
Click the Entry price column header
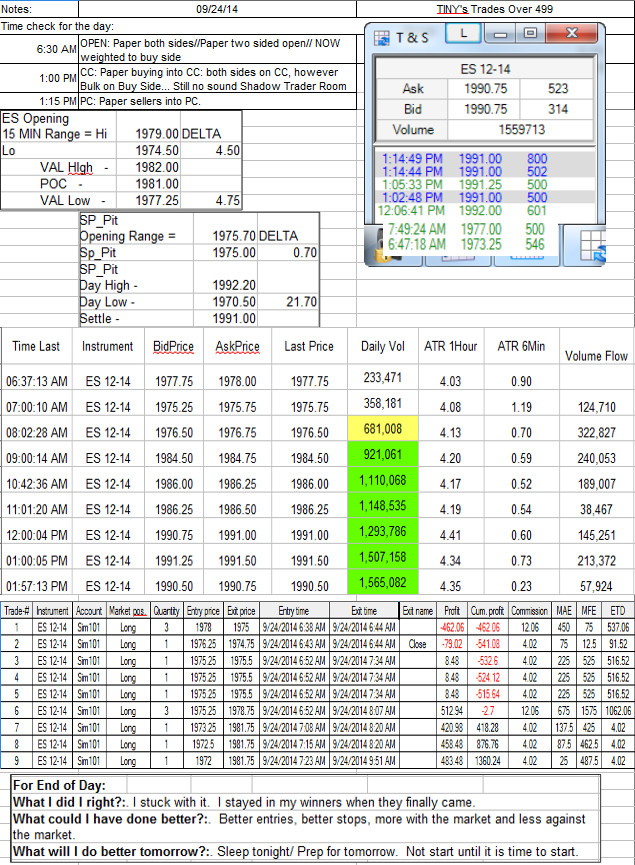[x=203, y=611]
